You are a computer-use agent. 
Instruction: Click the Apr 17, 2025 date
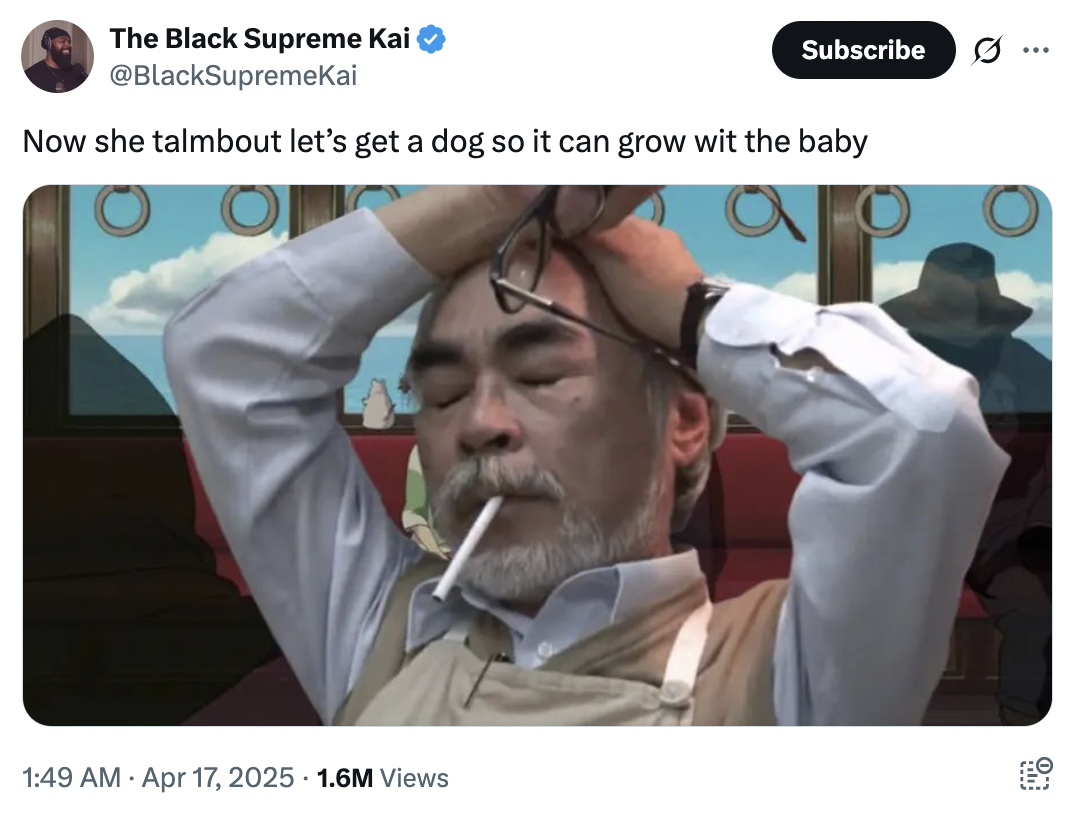click(x=218, y=778)
